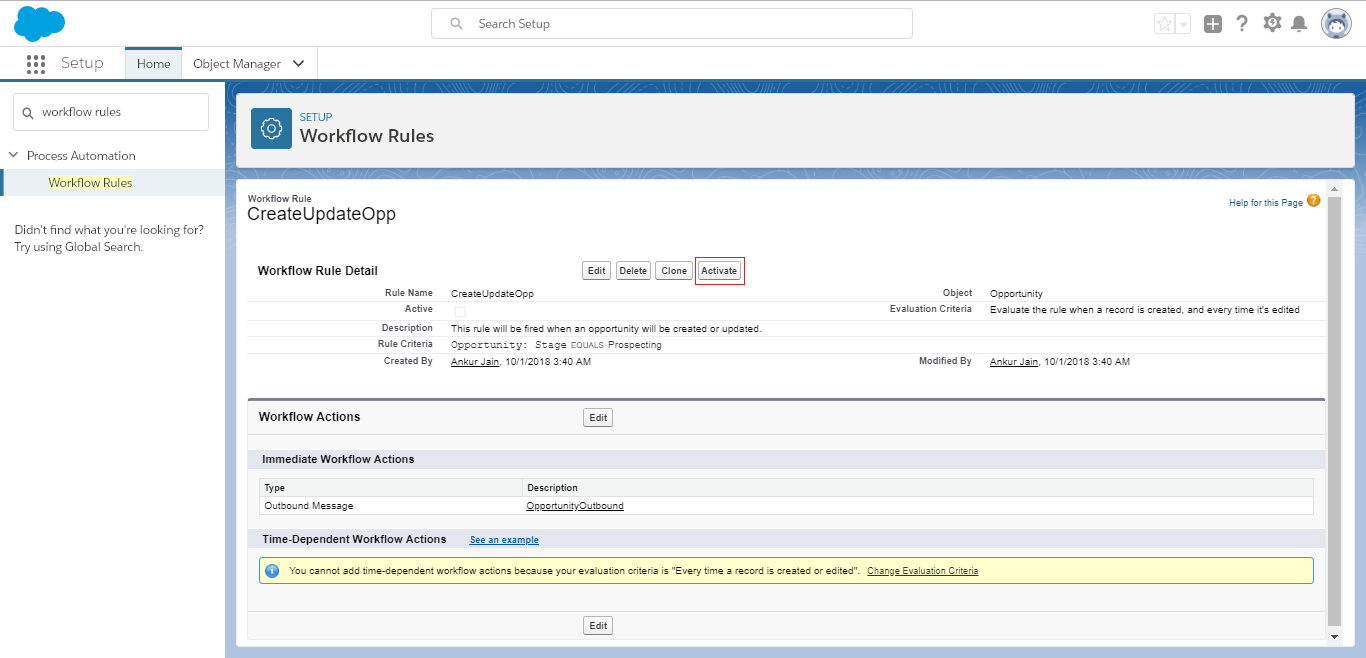Focus the Search Setup field
The image size is (1366, 658).
pyautogui.click(x=672, y=24)
